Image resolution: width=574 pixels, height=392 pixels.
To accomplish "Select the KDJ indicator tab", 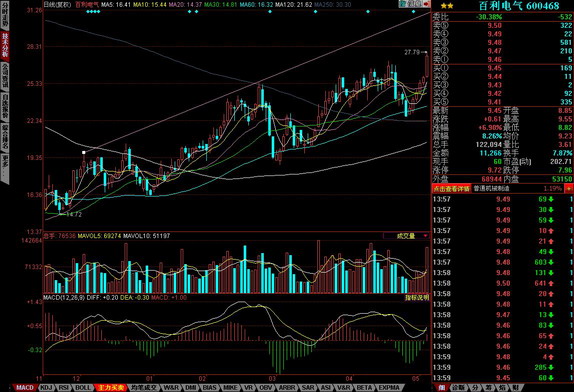I will pyautogui.click(x=46, y=387).
